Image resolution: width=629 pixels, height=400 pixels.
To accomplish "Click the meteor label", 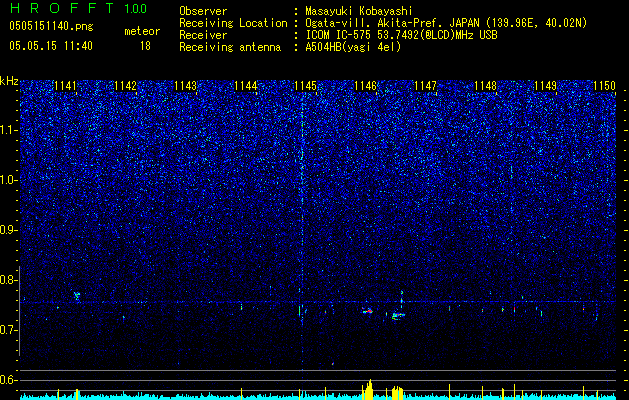I will click(142, 31).
